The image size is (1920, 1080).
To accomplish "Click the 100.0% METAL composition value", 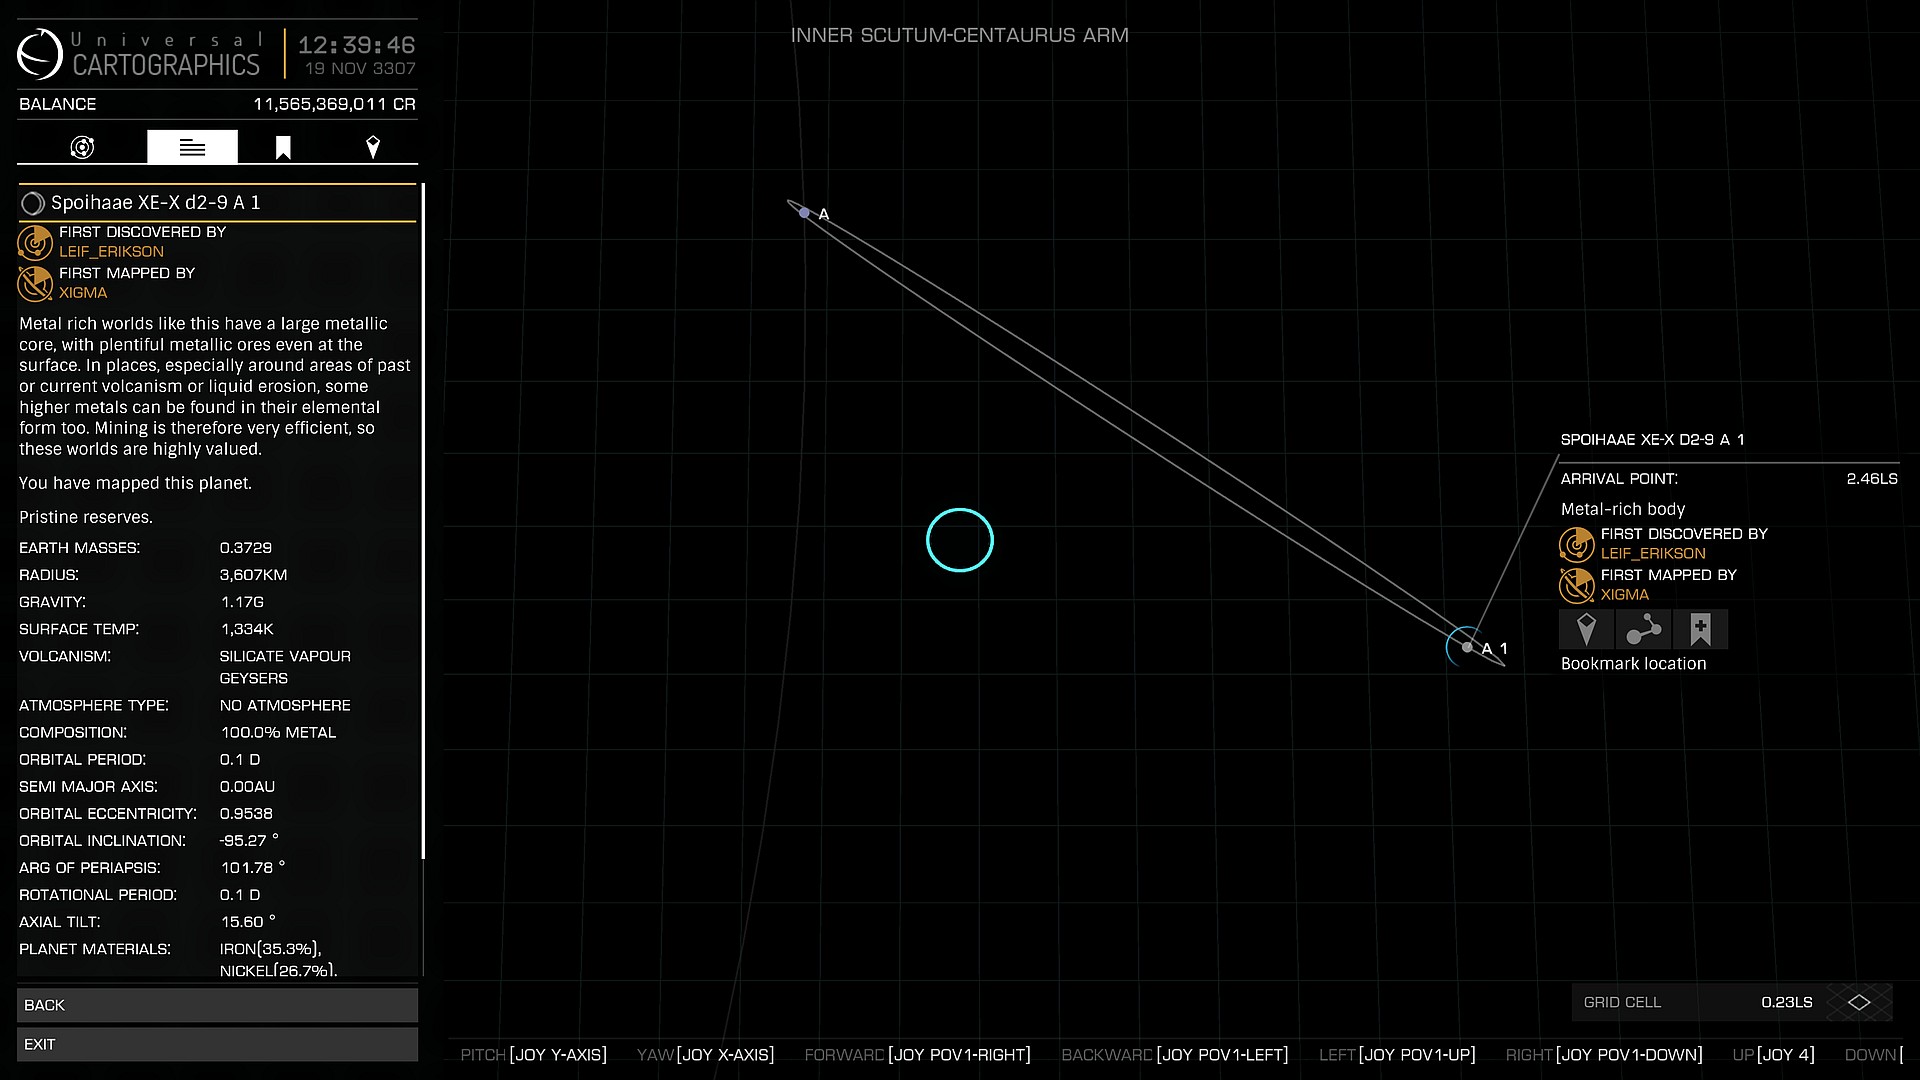I will coord(278,732).
